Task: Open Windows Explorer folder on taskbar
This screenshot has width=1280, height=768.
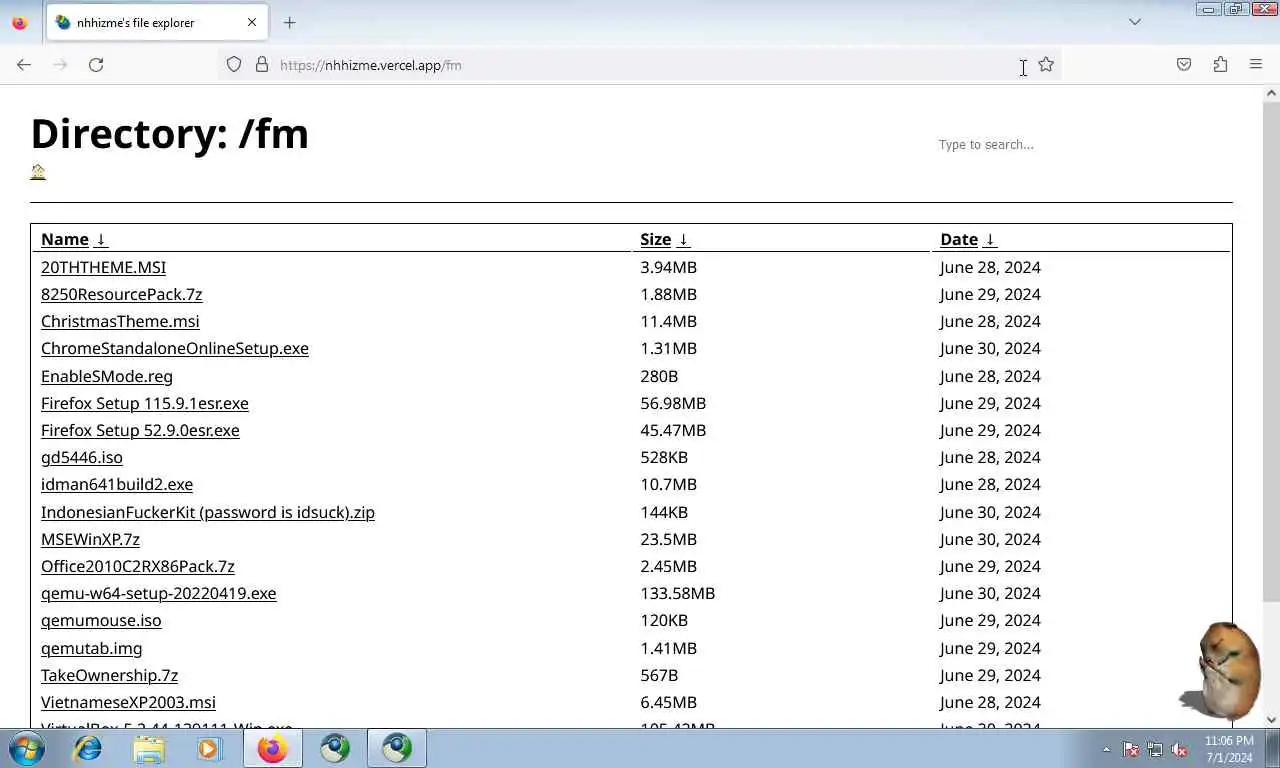Action: (x=149, y=748)
